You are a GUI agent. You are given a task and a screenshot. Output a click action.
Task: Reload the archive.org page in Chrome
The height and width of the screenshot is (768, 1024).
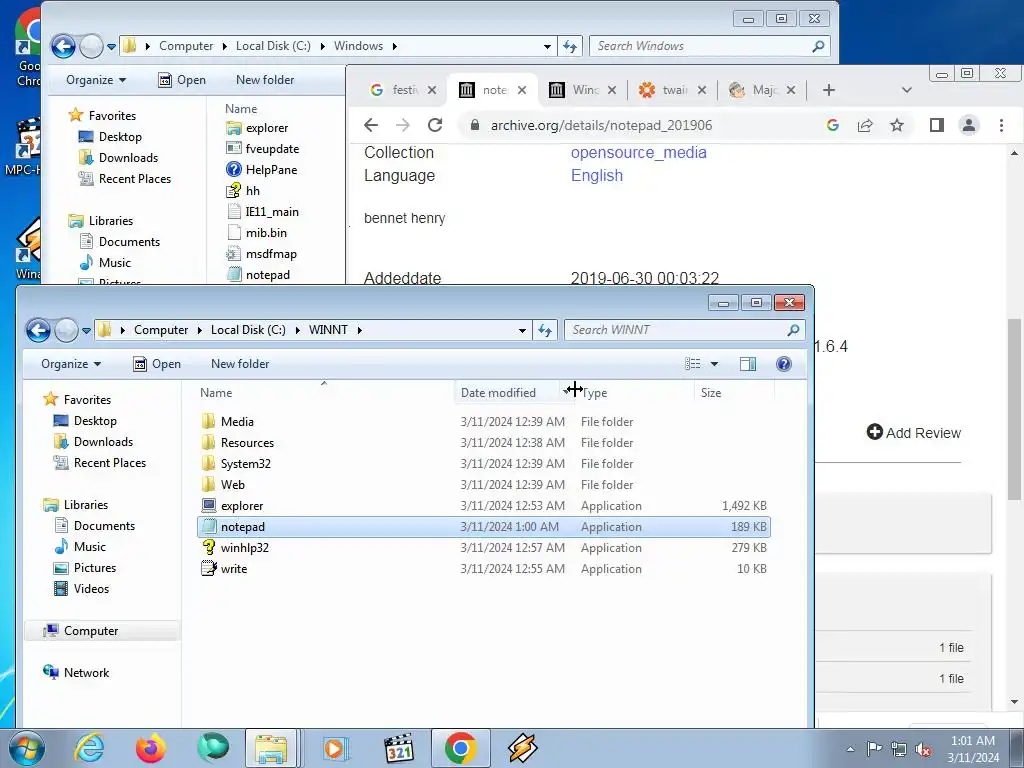[x=435, y=125]
